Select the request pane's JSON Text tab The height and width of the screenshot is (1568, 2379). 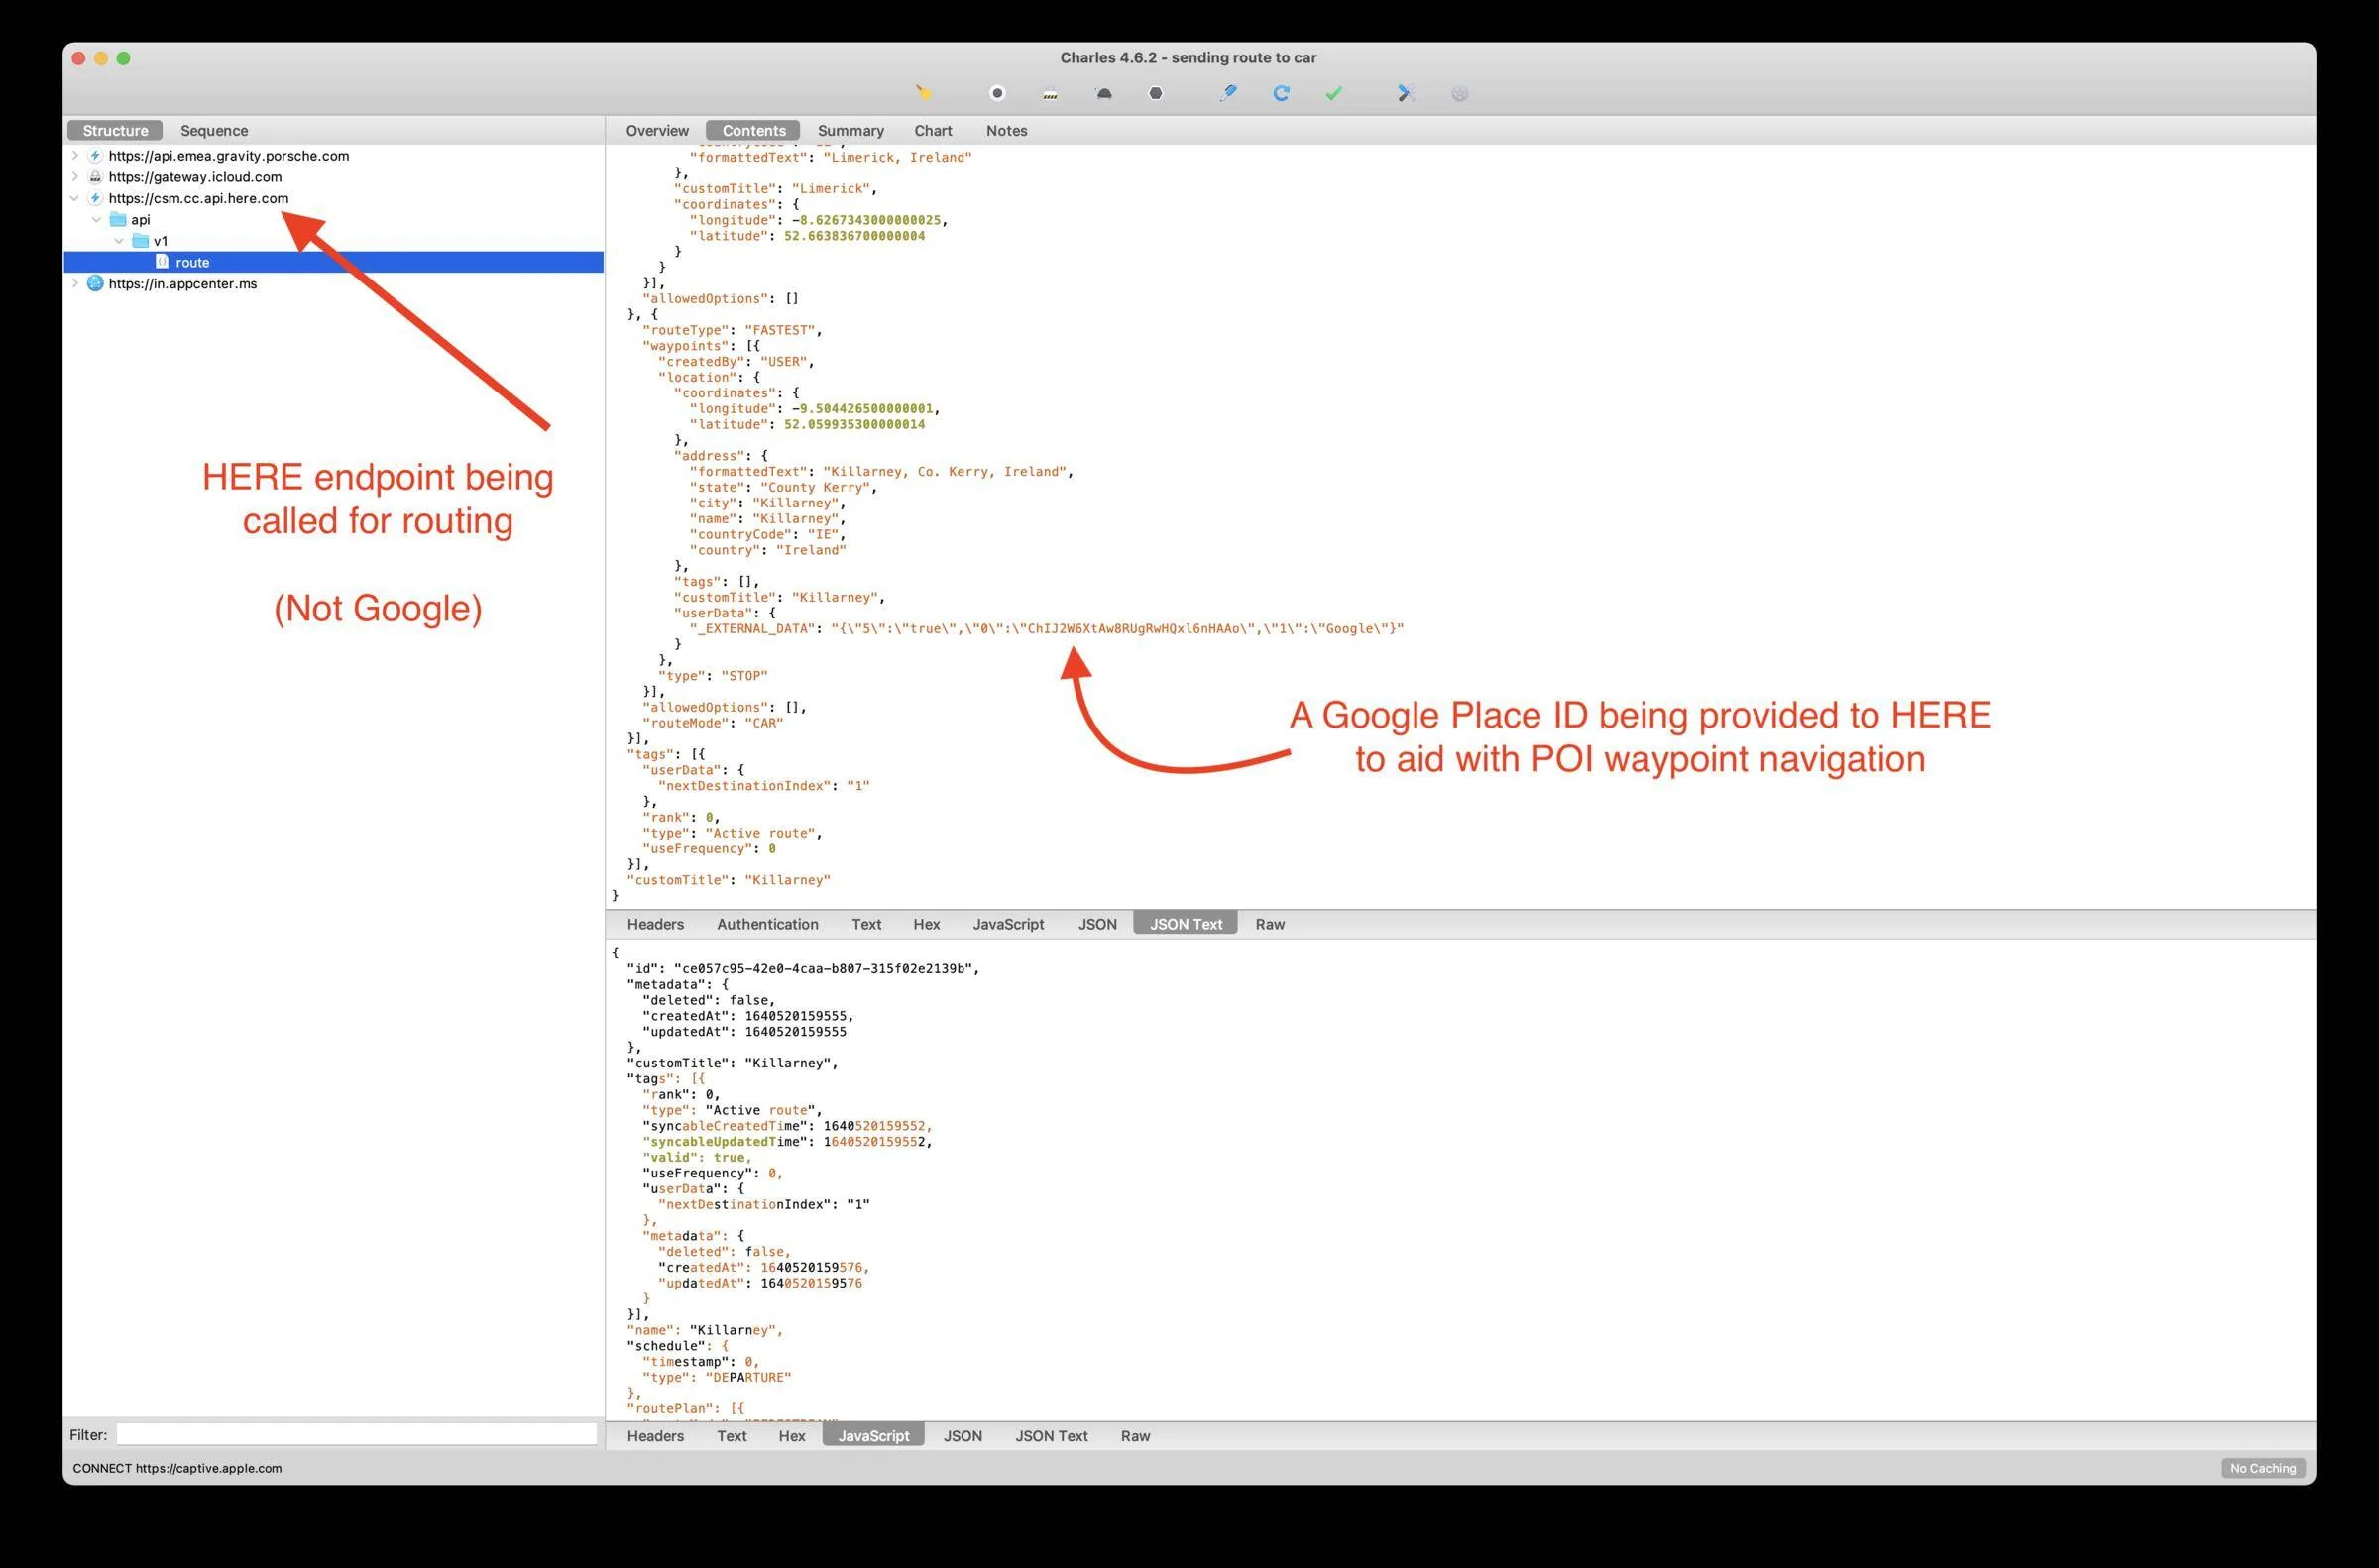tap(1185, 925)
